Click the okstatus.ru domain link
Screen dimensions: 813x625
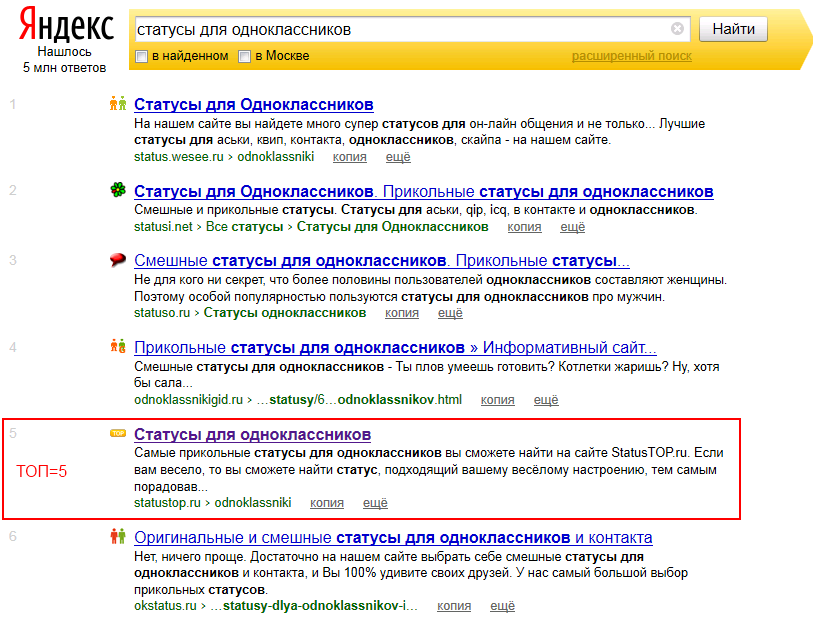pyautogui.click(x=165, y=606)
